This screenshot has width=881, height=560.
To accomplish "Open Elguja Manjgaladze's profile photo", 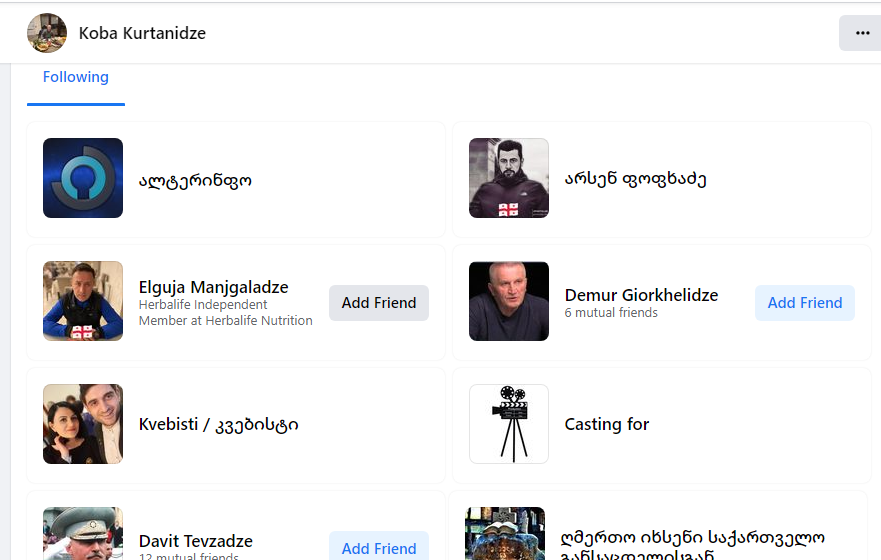I will tap(83, 301).
